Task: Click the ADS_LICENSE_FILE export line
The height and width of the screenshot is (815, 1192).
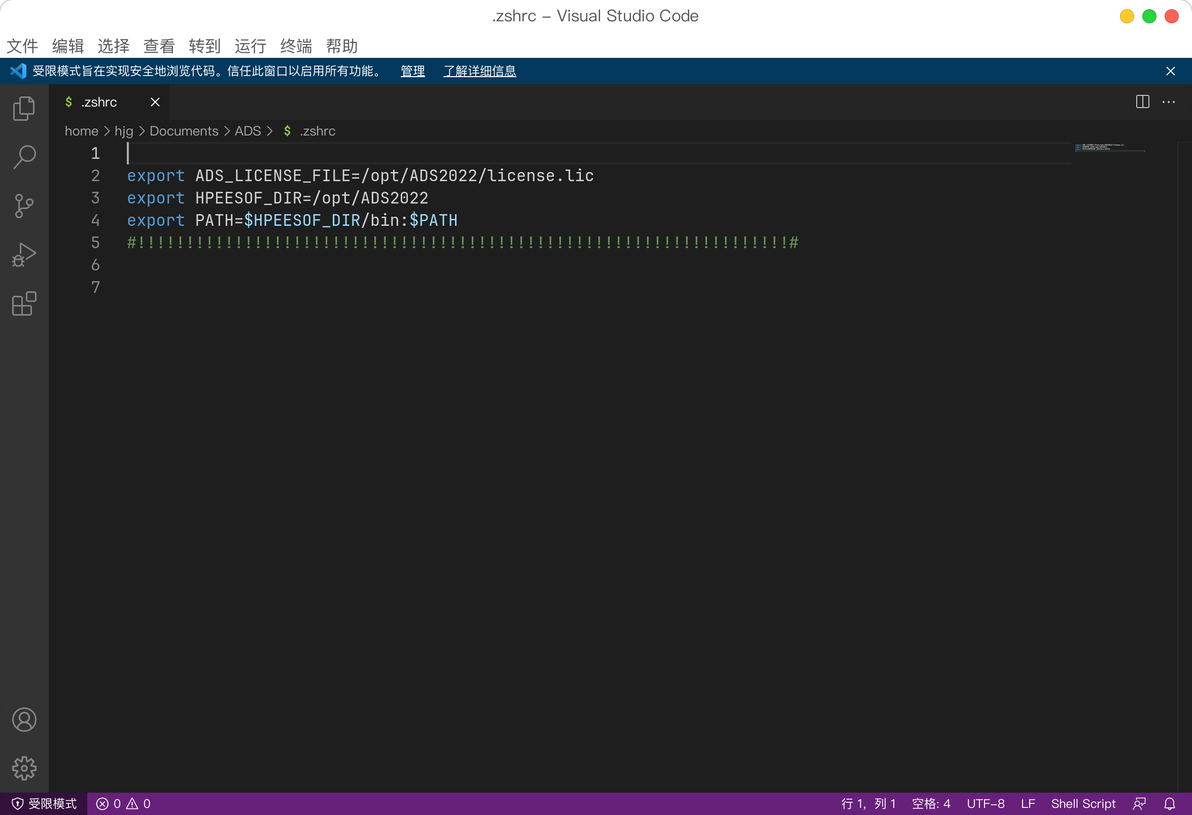Action: [360, 176]
